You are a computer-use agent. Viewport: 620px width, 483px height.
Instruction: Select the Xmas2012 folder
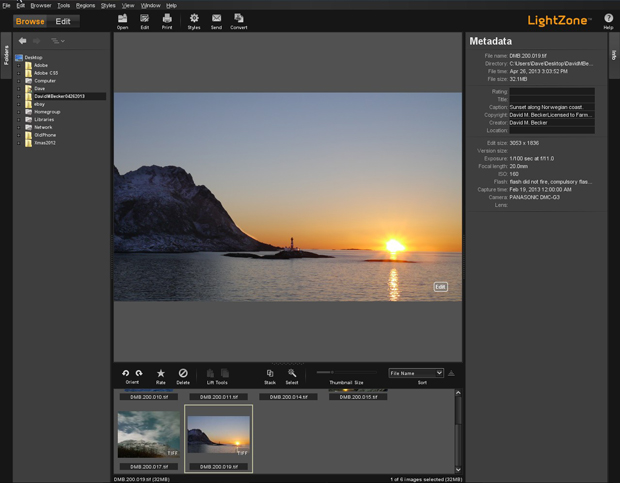pos(45,143)
